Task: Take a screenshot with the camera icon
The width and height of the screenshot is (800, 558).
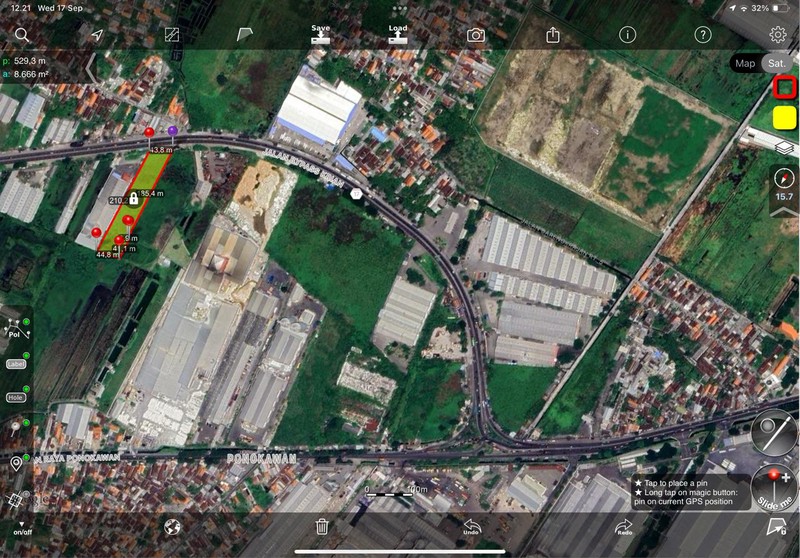Action: pyautogui.click(x=476, y=35)
